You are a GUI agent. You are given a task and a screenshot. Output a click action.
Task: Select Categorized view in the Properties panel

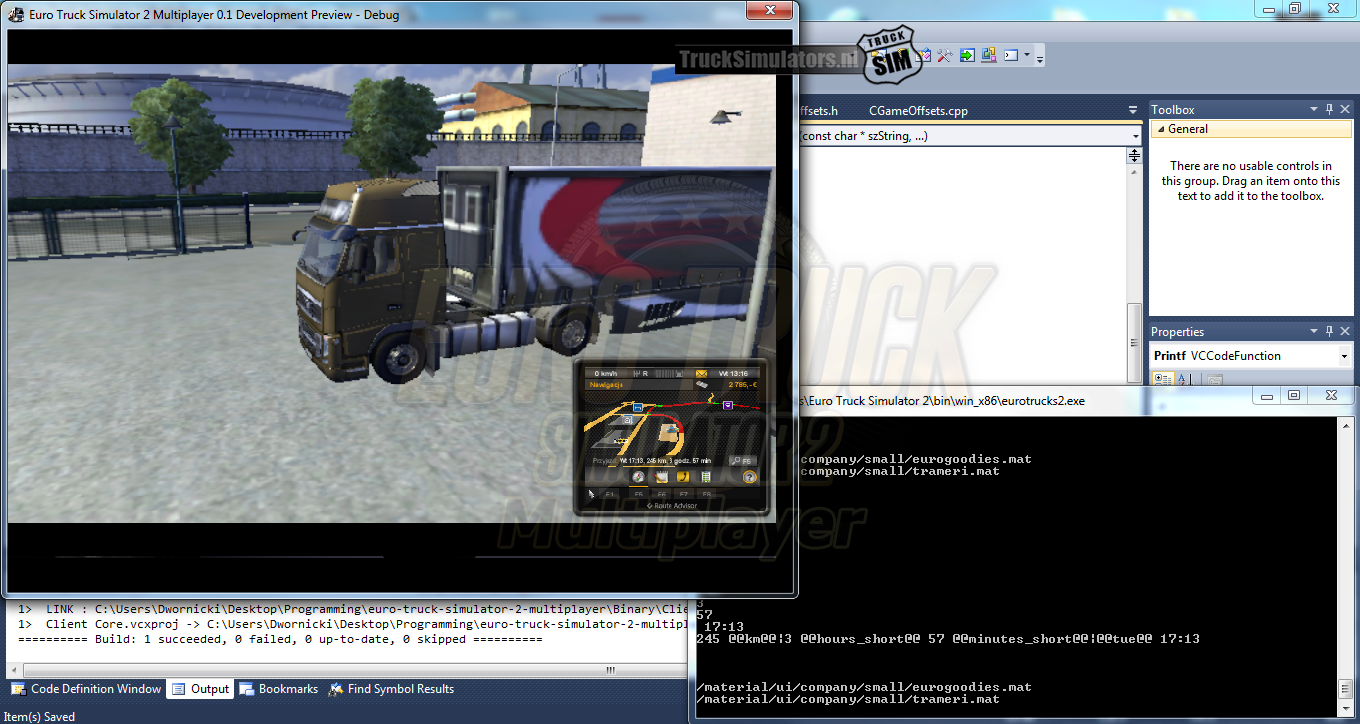click(x=1163, y=379)
